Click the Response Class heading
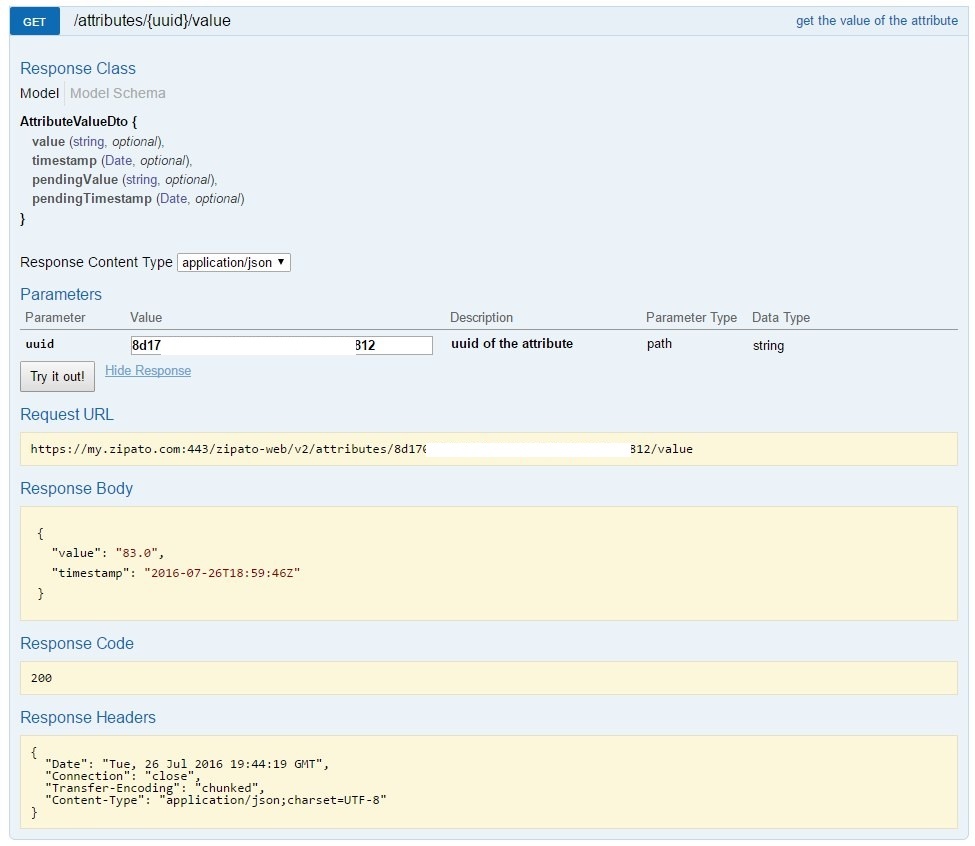This screenshot has width=975, height=846. click(78, 68)
